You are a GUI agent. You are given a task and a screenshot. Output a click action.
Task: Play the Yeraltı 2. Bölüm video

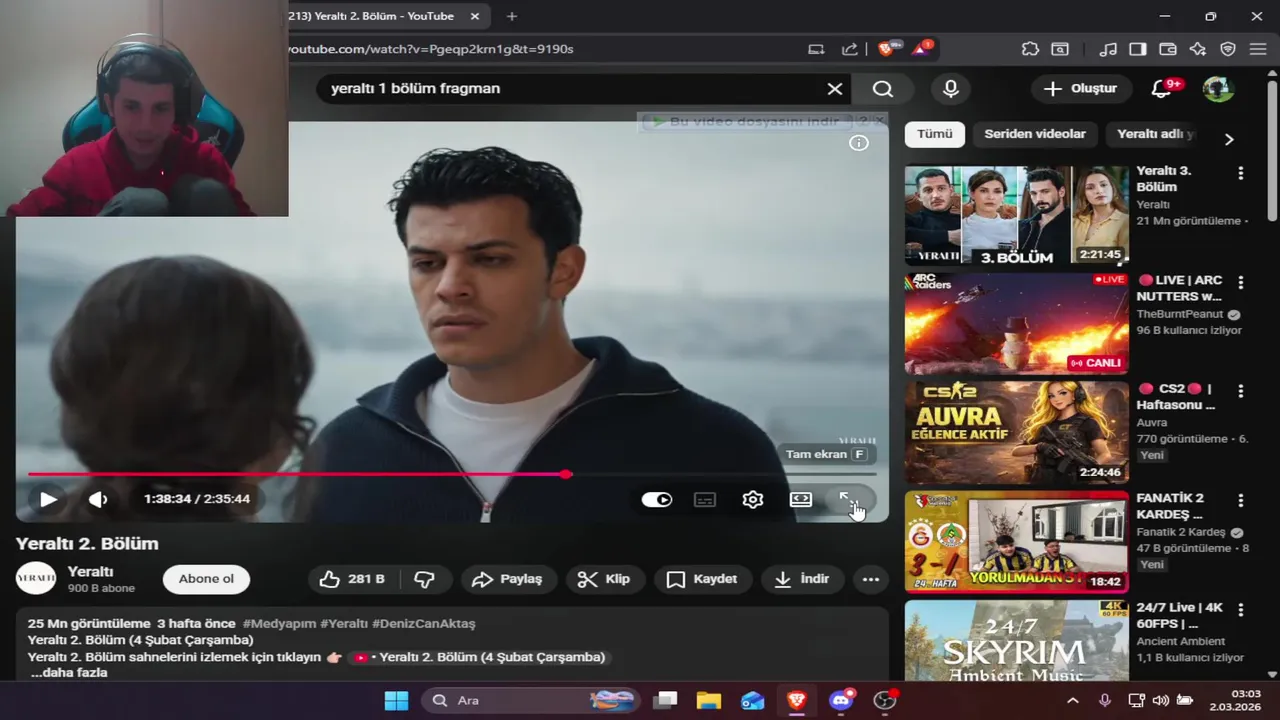click(48, 499)
